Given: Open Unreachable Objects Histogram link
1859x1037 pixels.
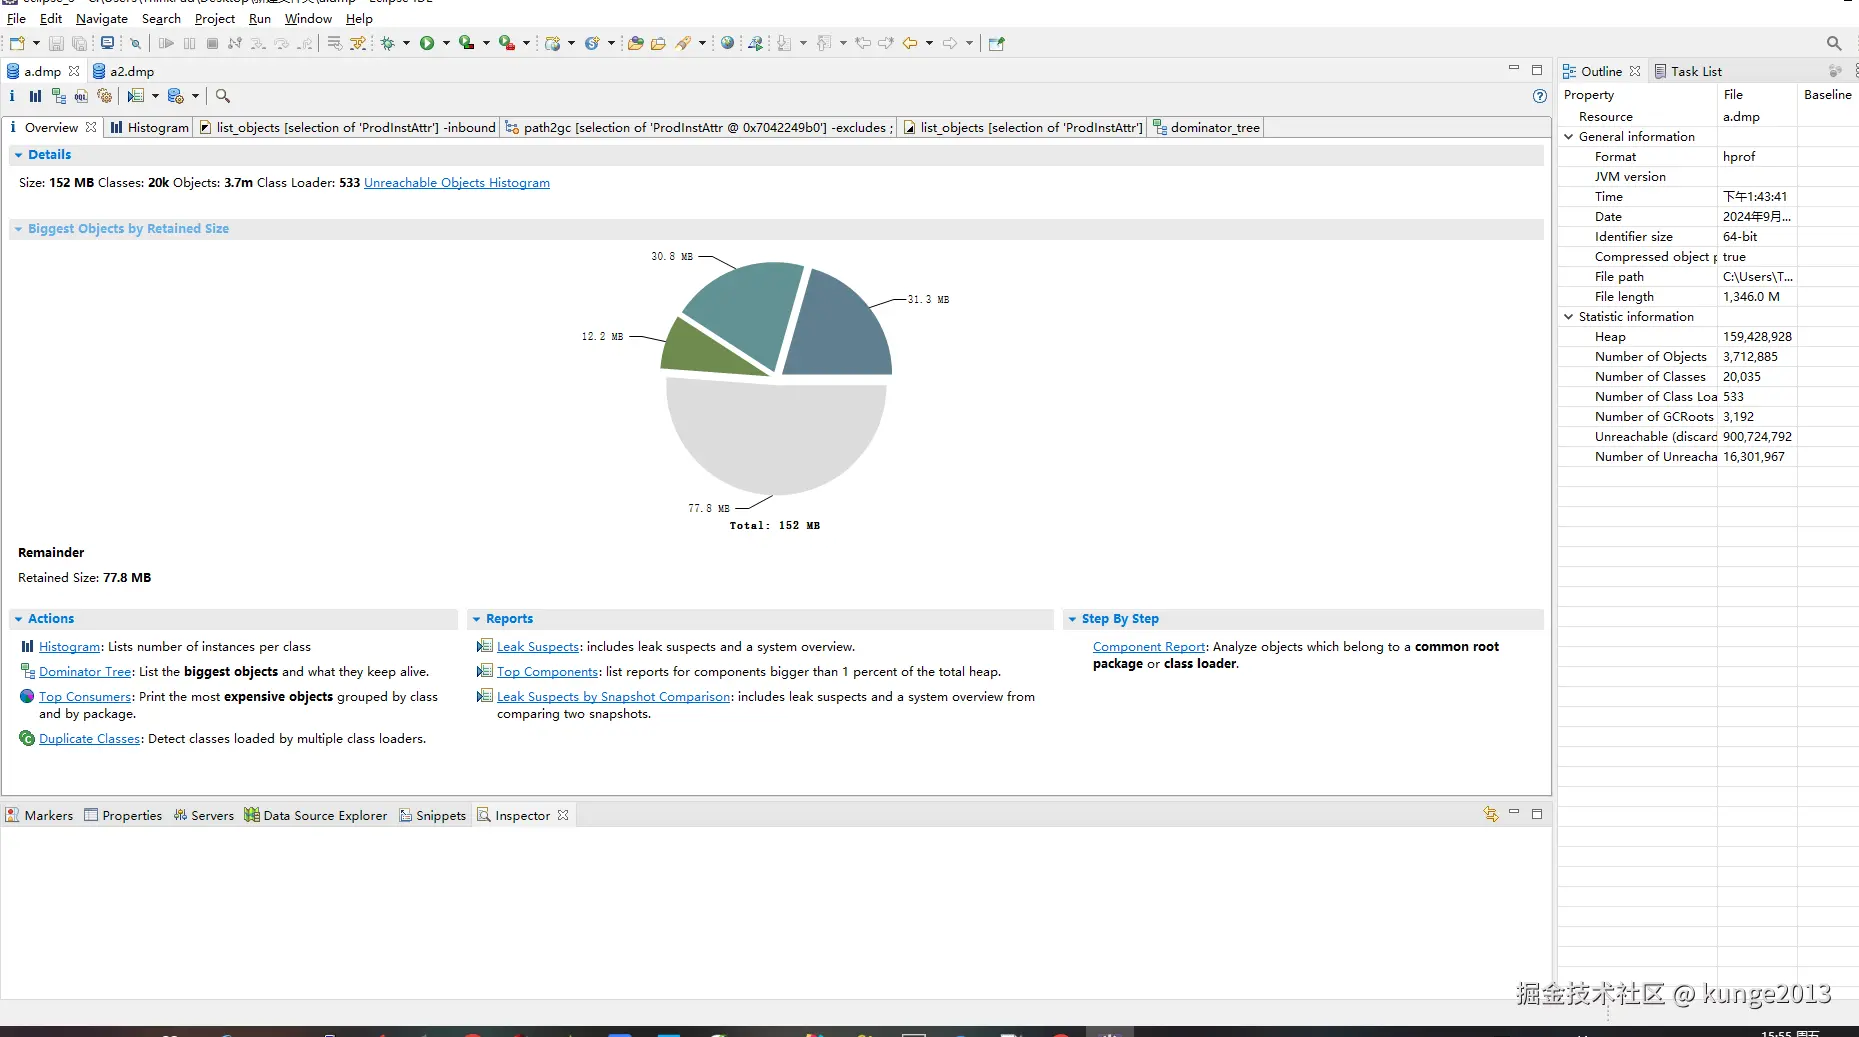Looking at the screenshot, I should pyautogui.click(x=457, y=183).
